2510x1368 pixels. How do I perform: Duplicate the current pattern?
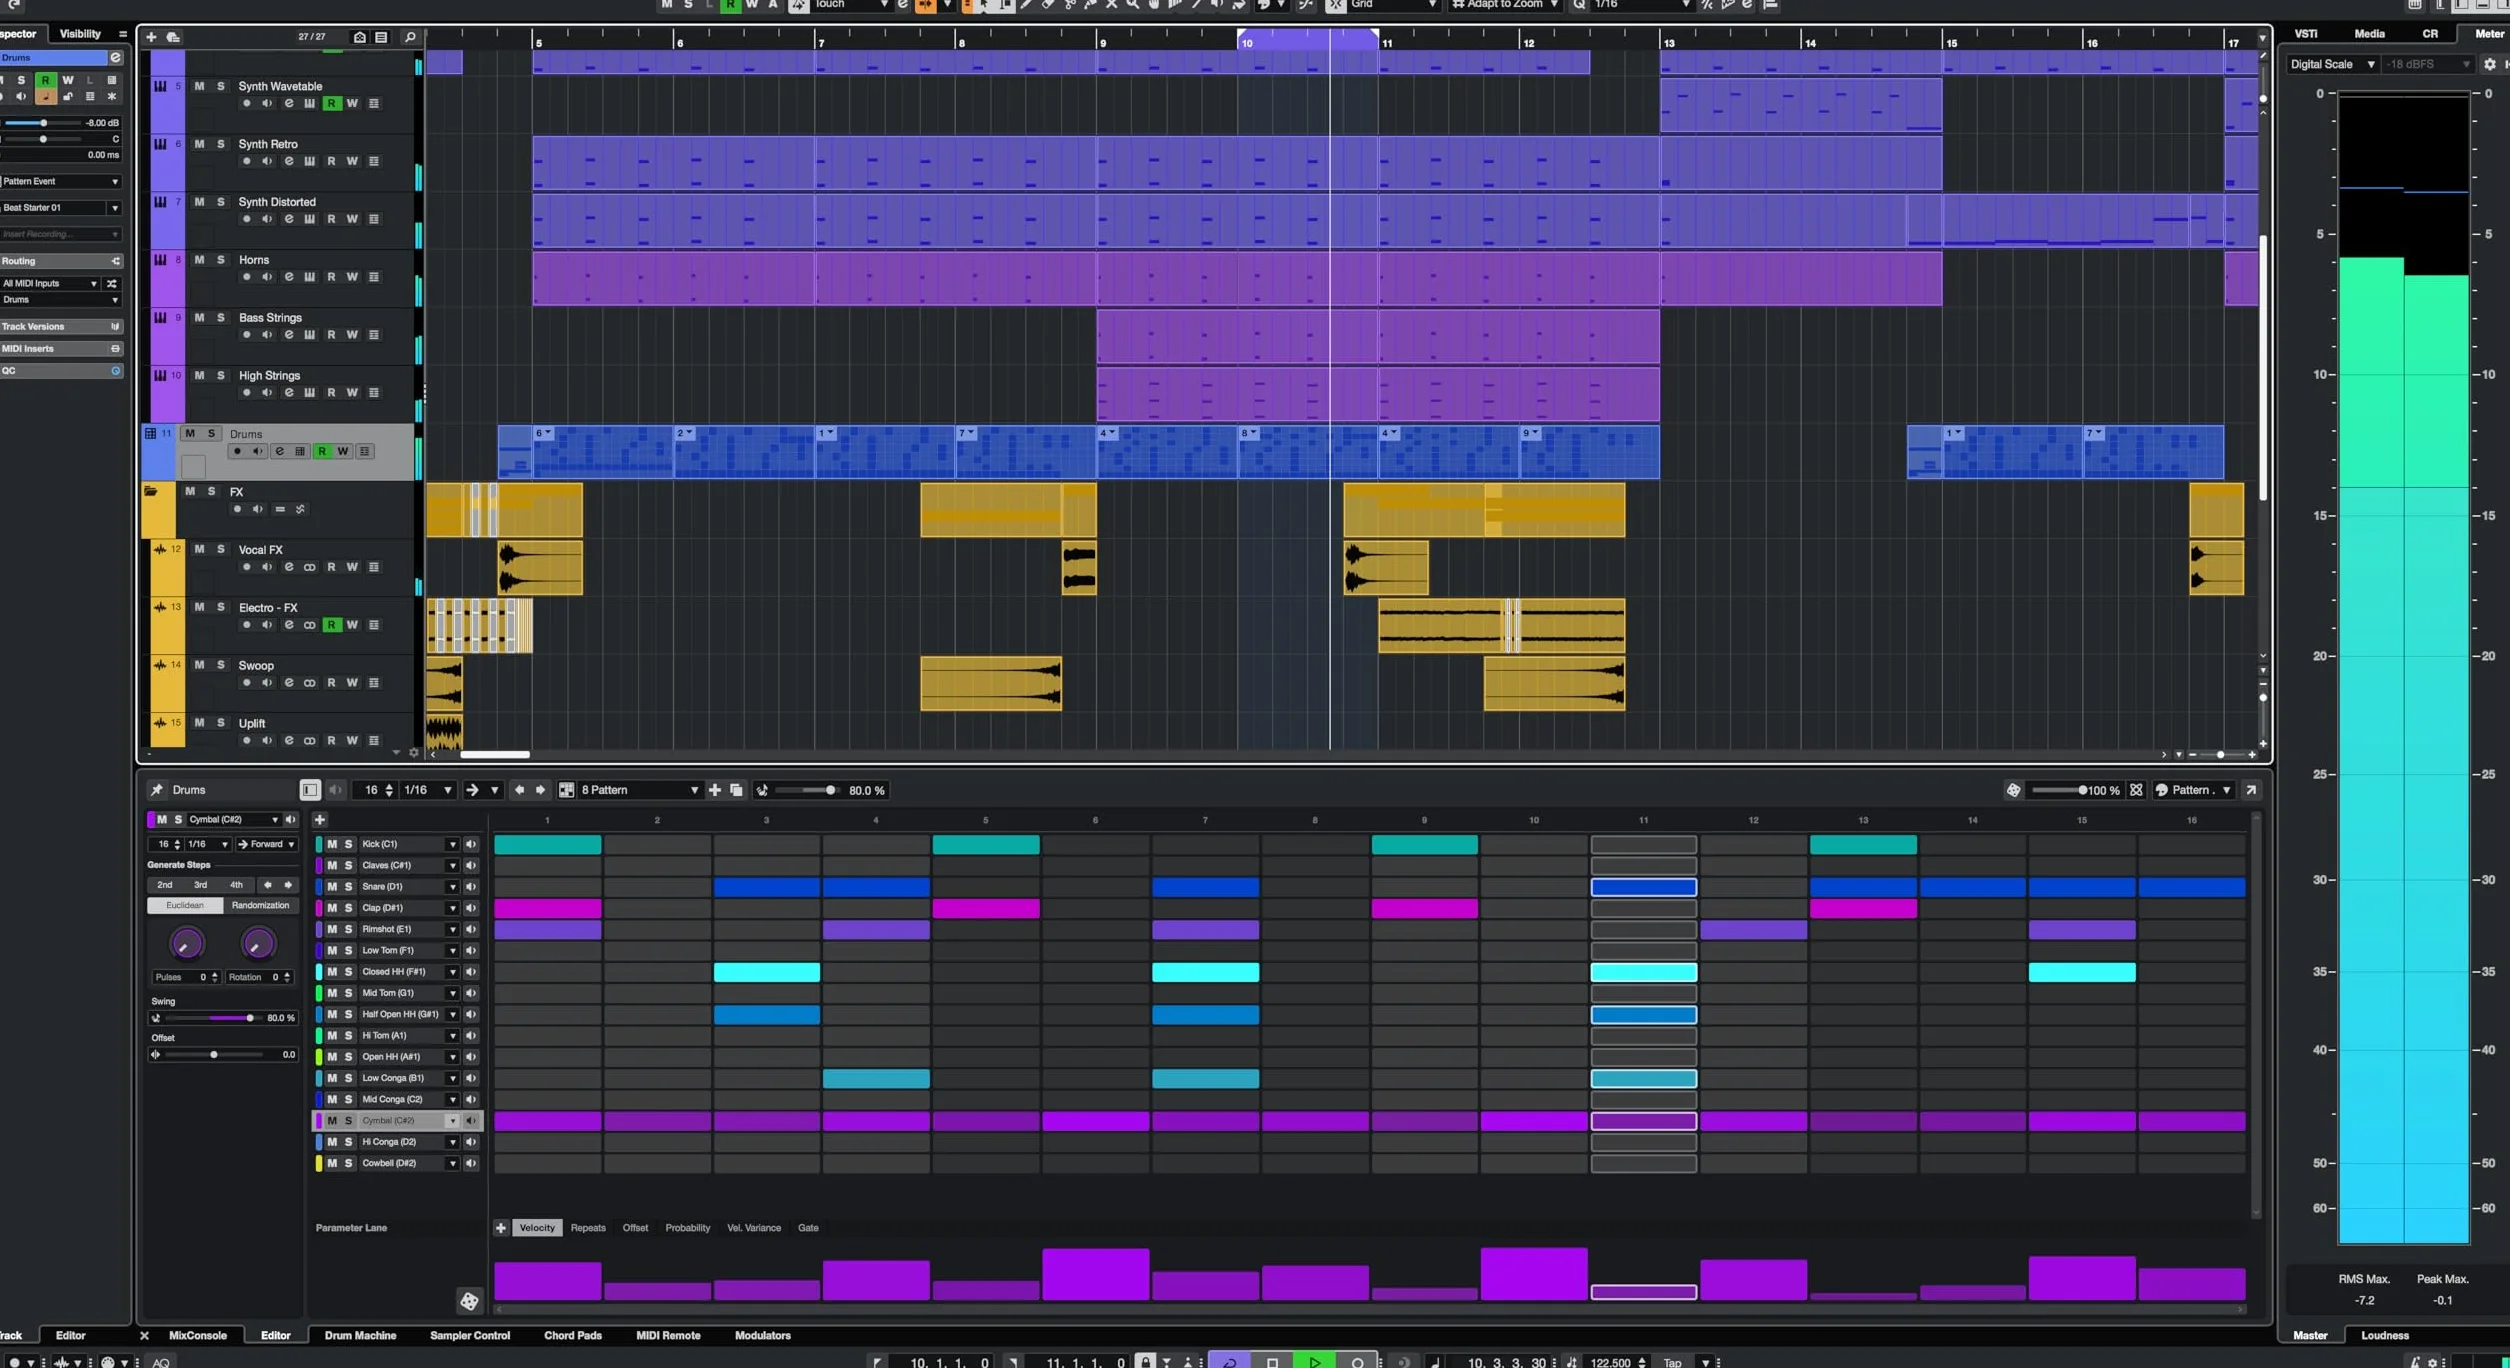coord(737,790)
